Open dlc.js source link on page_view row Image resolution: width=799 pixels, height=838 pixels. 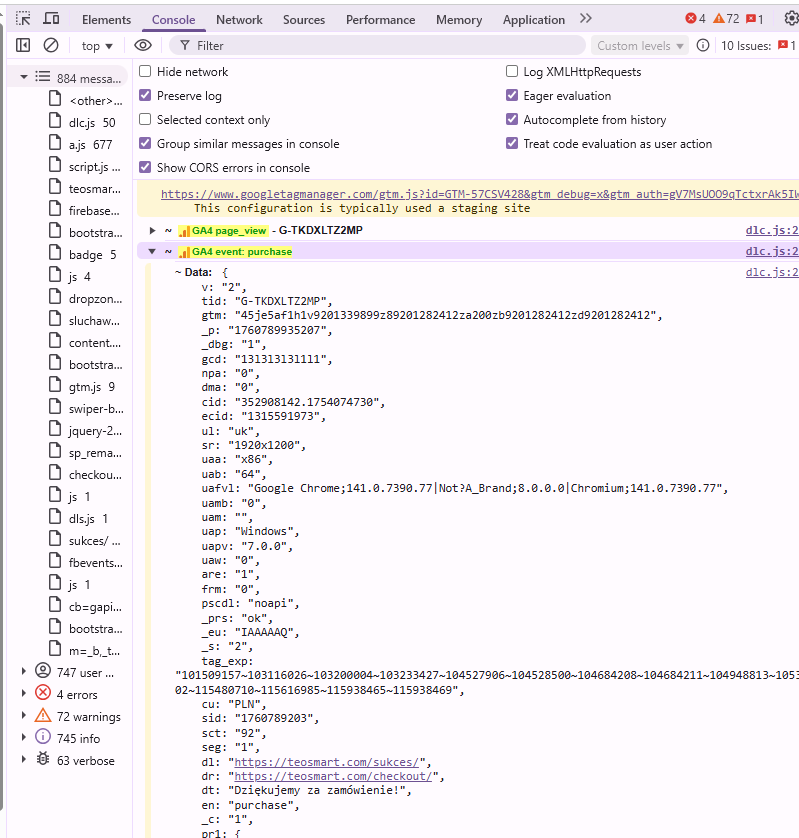[x=772, y=230]
